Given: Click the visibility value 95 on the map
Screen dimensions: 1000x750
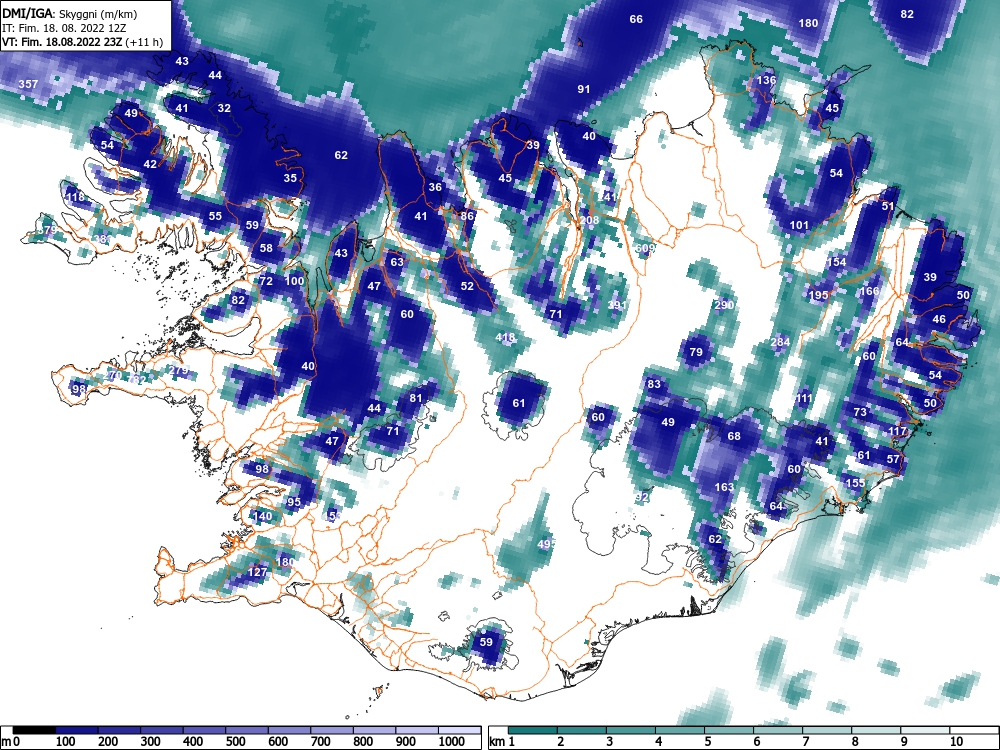Looking at the screenshot, I should 293,502.
